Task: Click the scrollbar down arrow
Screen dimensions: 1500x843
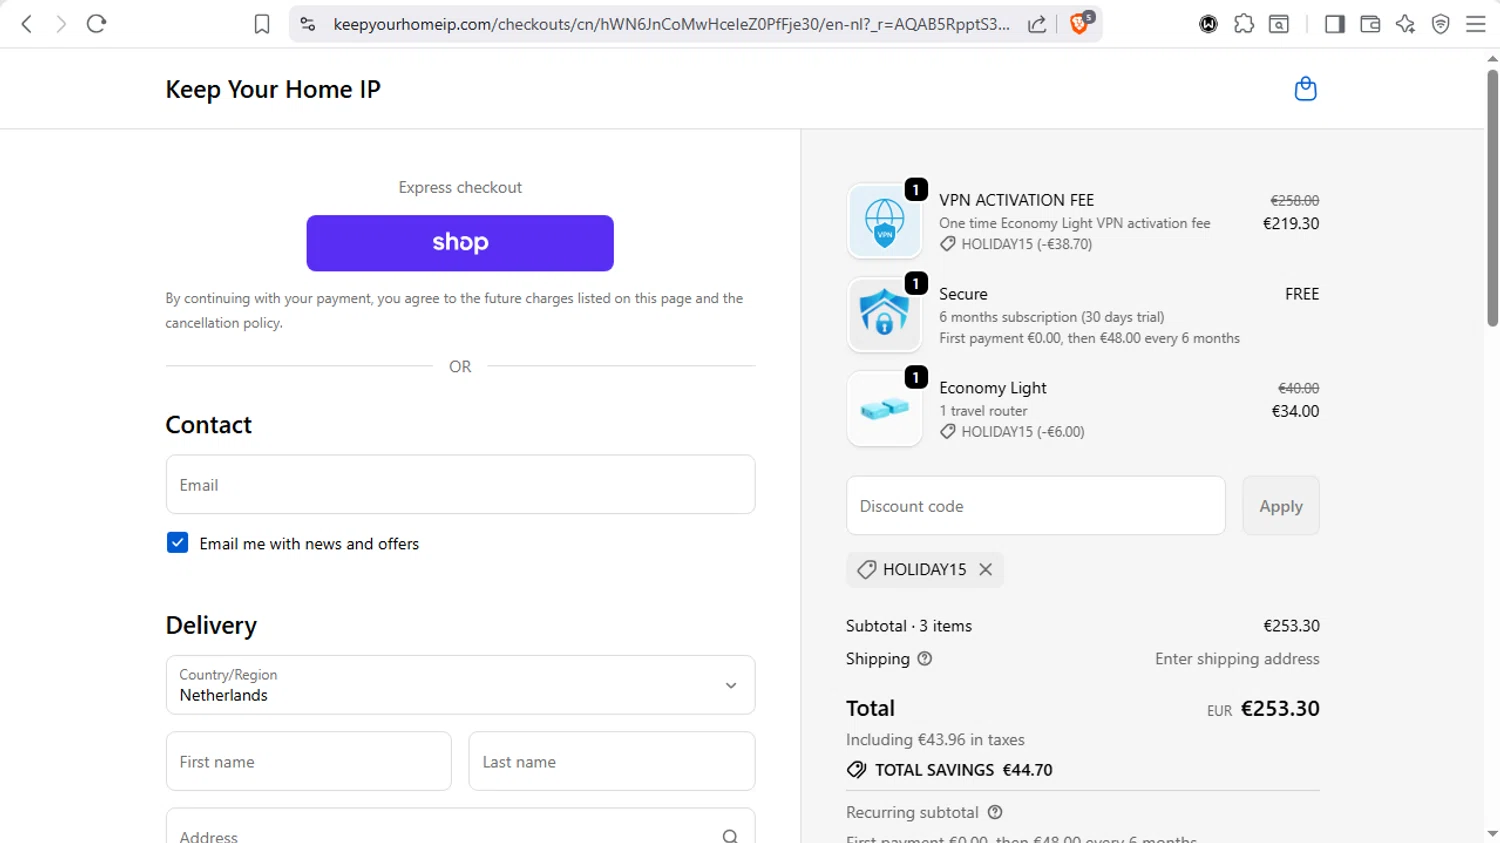Action: [1492, 833]
